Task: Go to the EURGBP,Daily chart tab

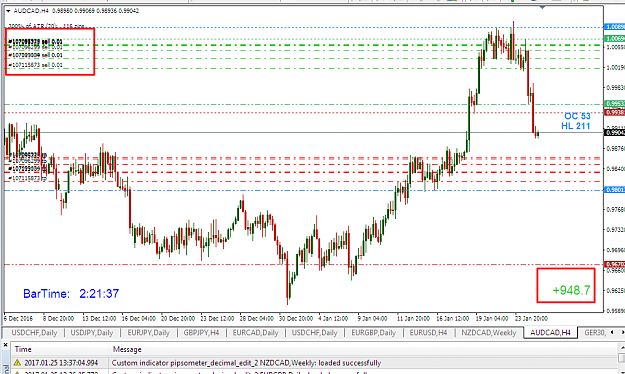Action: (373, 333)
